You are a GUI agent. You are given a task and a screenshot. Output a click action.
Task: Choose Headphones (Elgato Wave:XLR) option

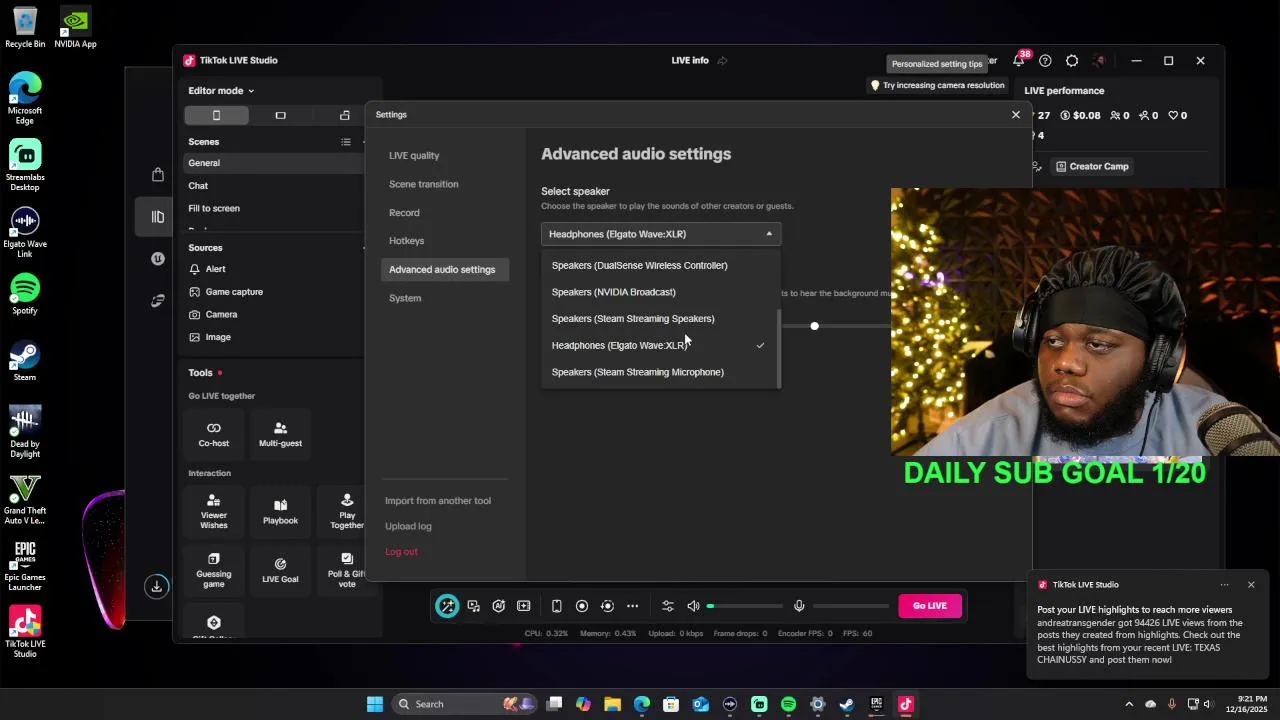660,345
